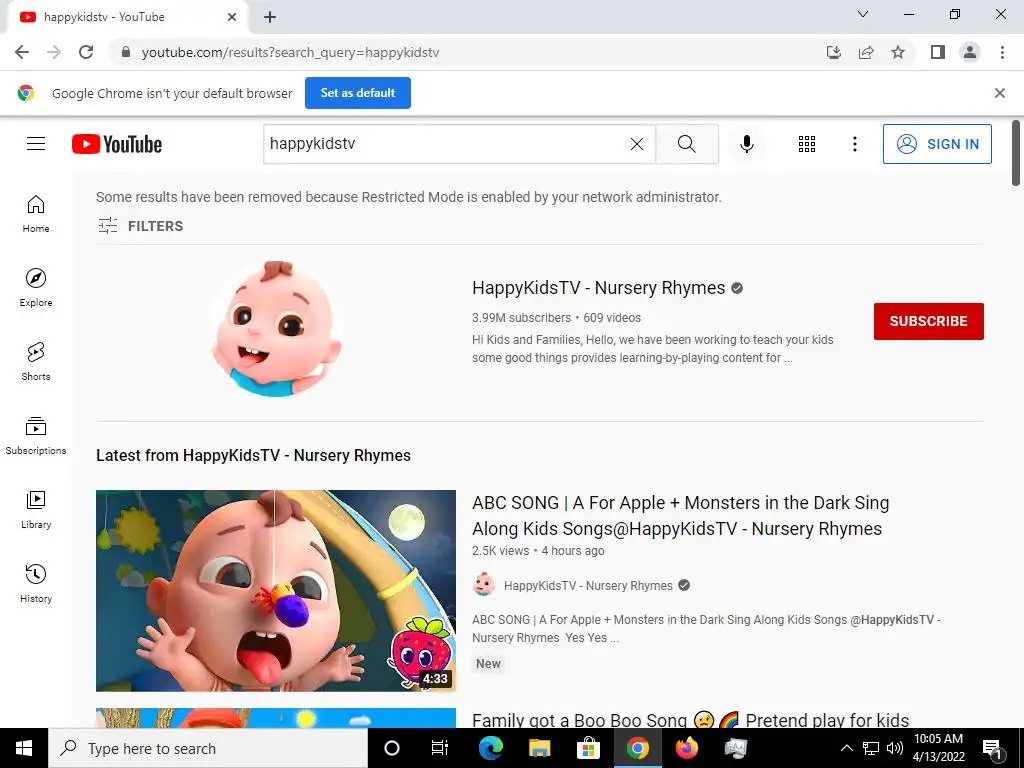Viewport: 1024px width, 768px height.
Task: Open a new browser tab
Action: [270, 17]
